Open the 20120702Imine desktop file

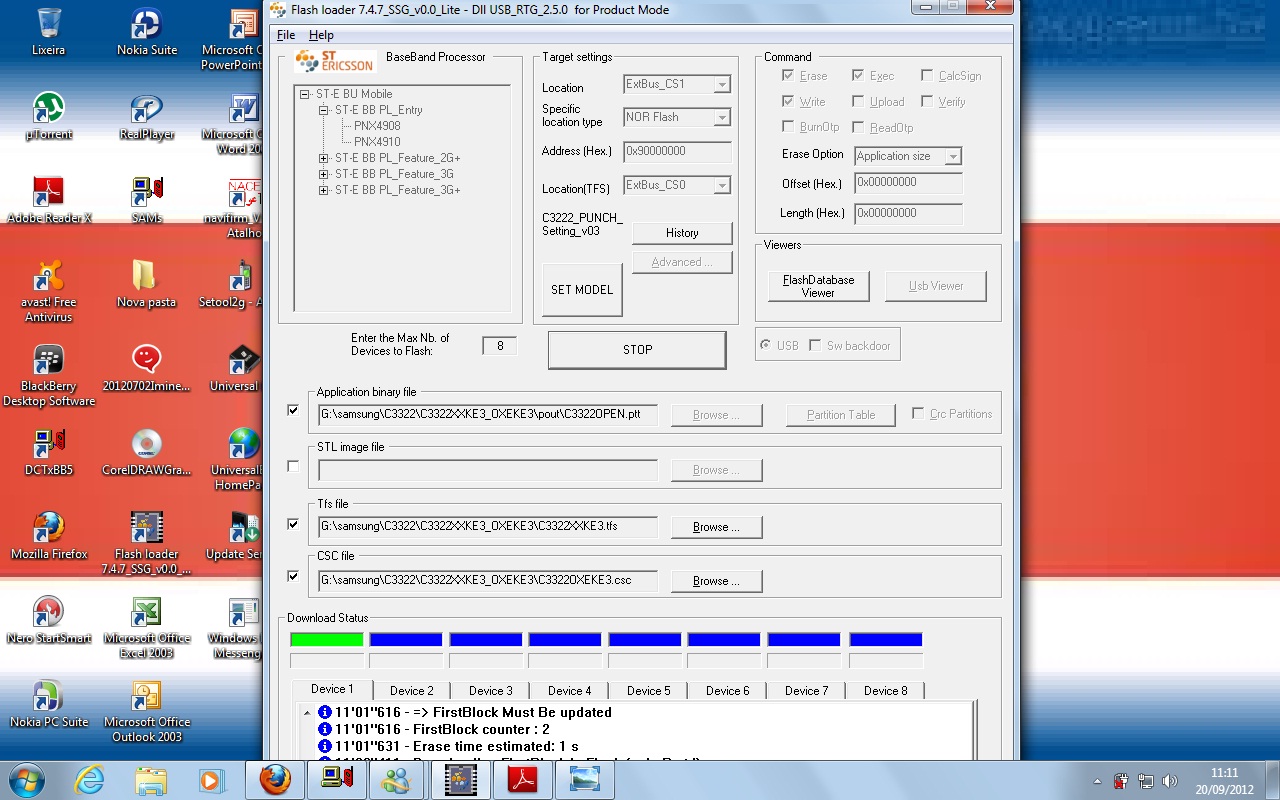[x=146, y=368]
